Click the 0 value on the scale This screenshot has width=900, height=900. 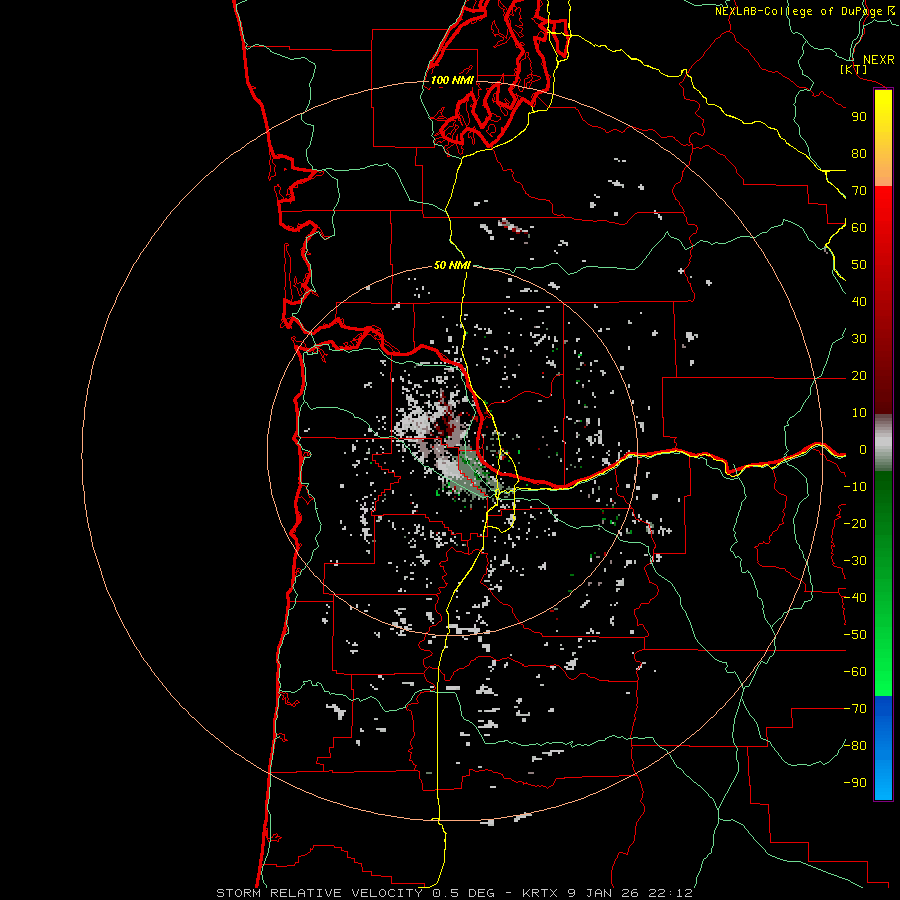[x=863, y=450]
